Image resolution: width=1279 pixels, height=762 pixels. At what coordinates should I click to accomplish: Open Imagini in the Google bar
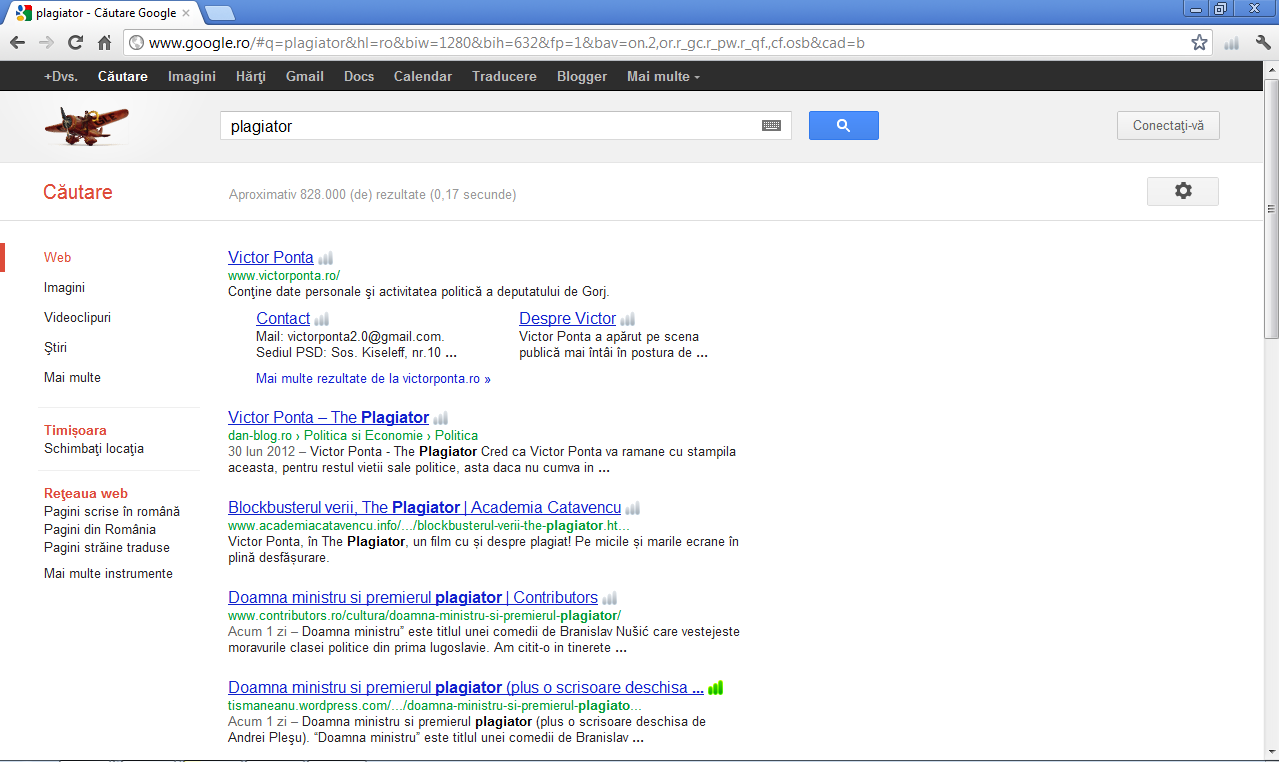pos(192,76)
